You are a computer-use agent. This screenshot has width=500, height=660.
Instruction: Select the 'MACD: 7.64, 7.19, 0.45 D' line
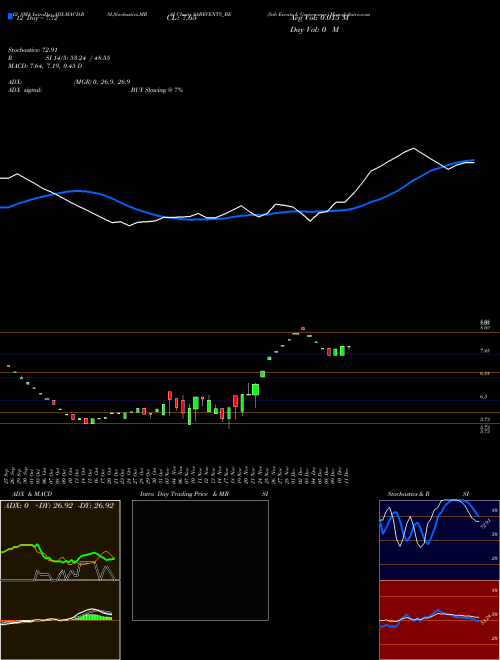[45, 66]
